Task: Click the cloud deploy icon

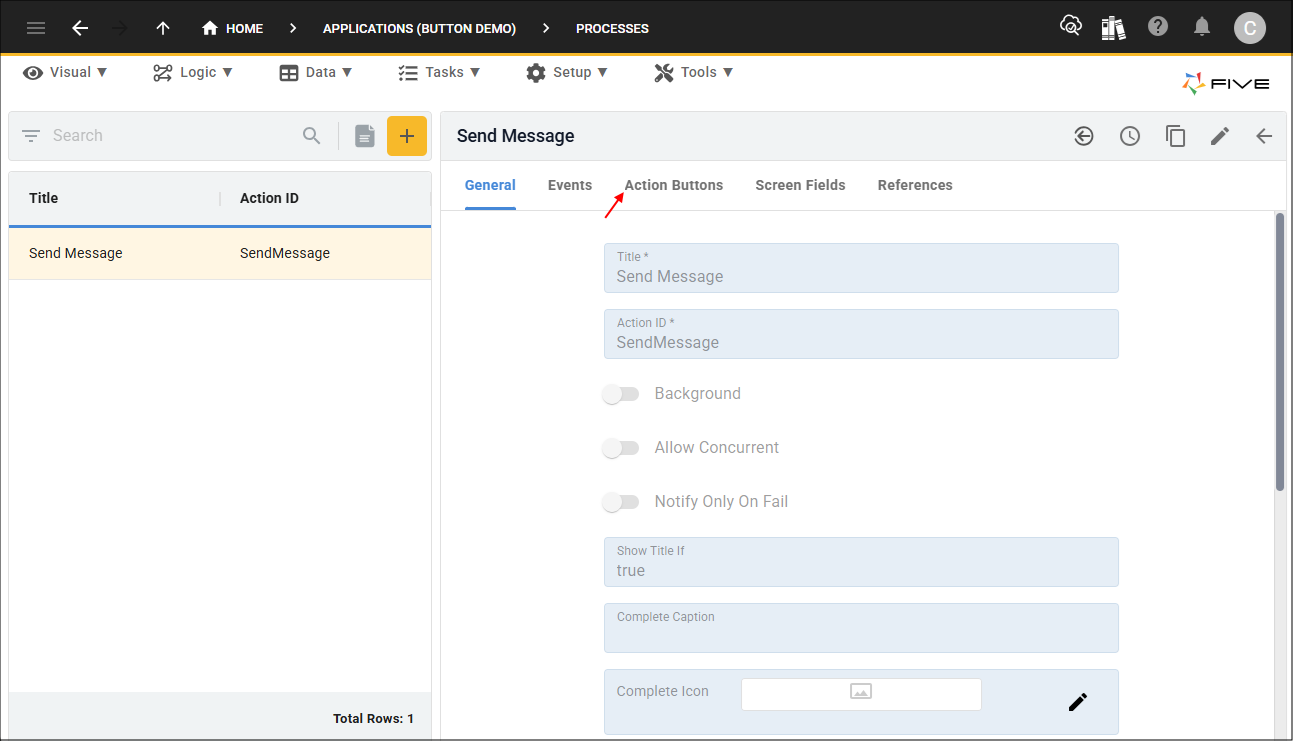Action: [x=1071, y=27]
